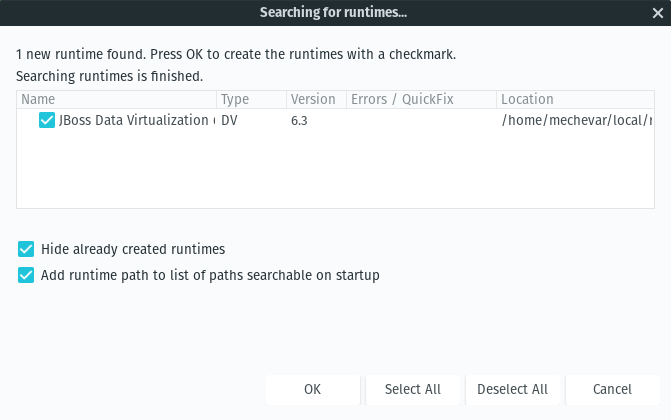Click the Location column header
This screenshot has width=671, height=420.
pos(575,99)
